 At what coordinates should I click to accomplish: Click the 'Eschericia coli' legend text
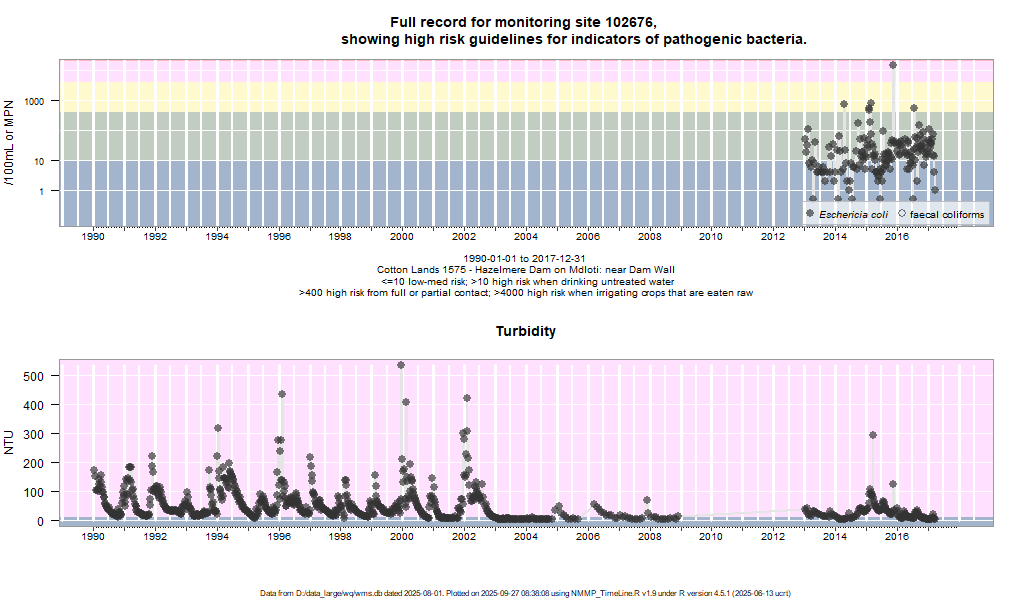pyautogui.click(x=853, y=214)
